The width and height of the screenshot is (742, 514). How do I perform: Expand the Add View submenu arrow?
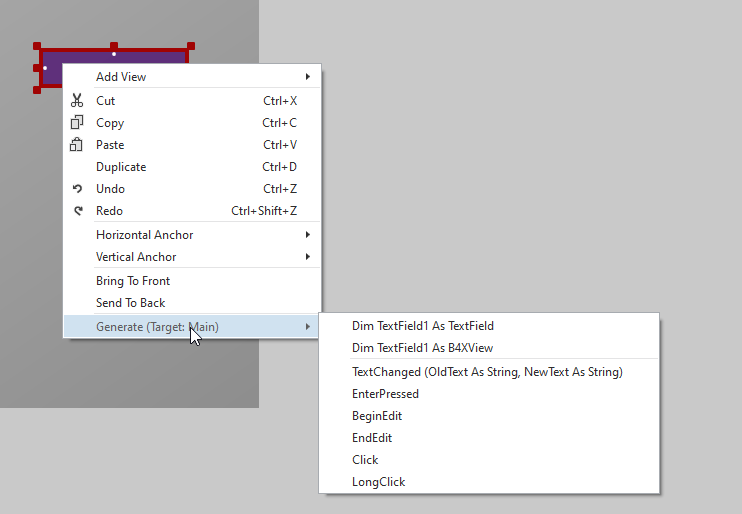pos(308,77)
